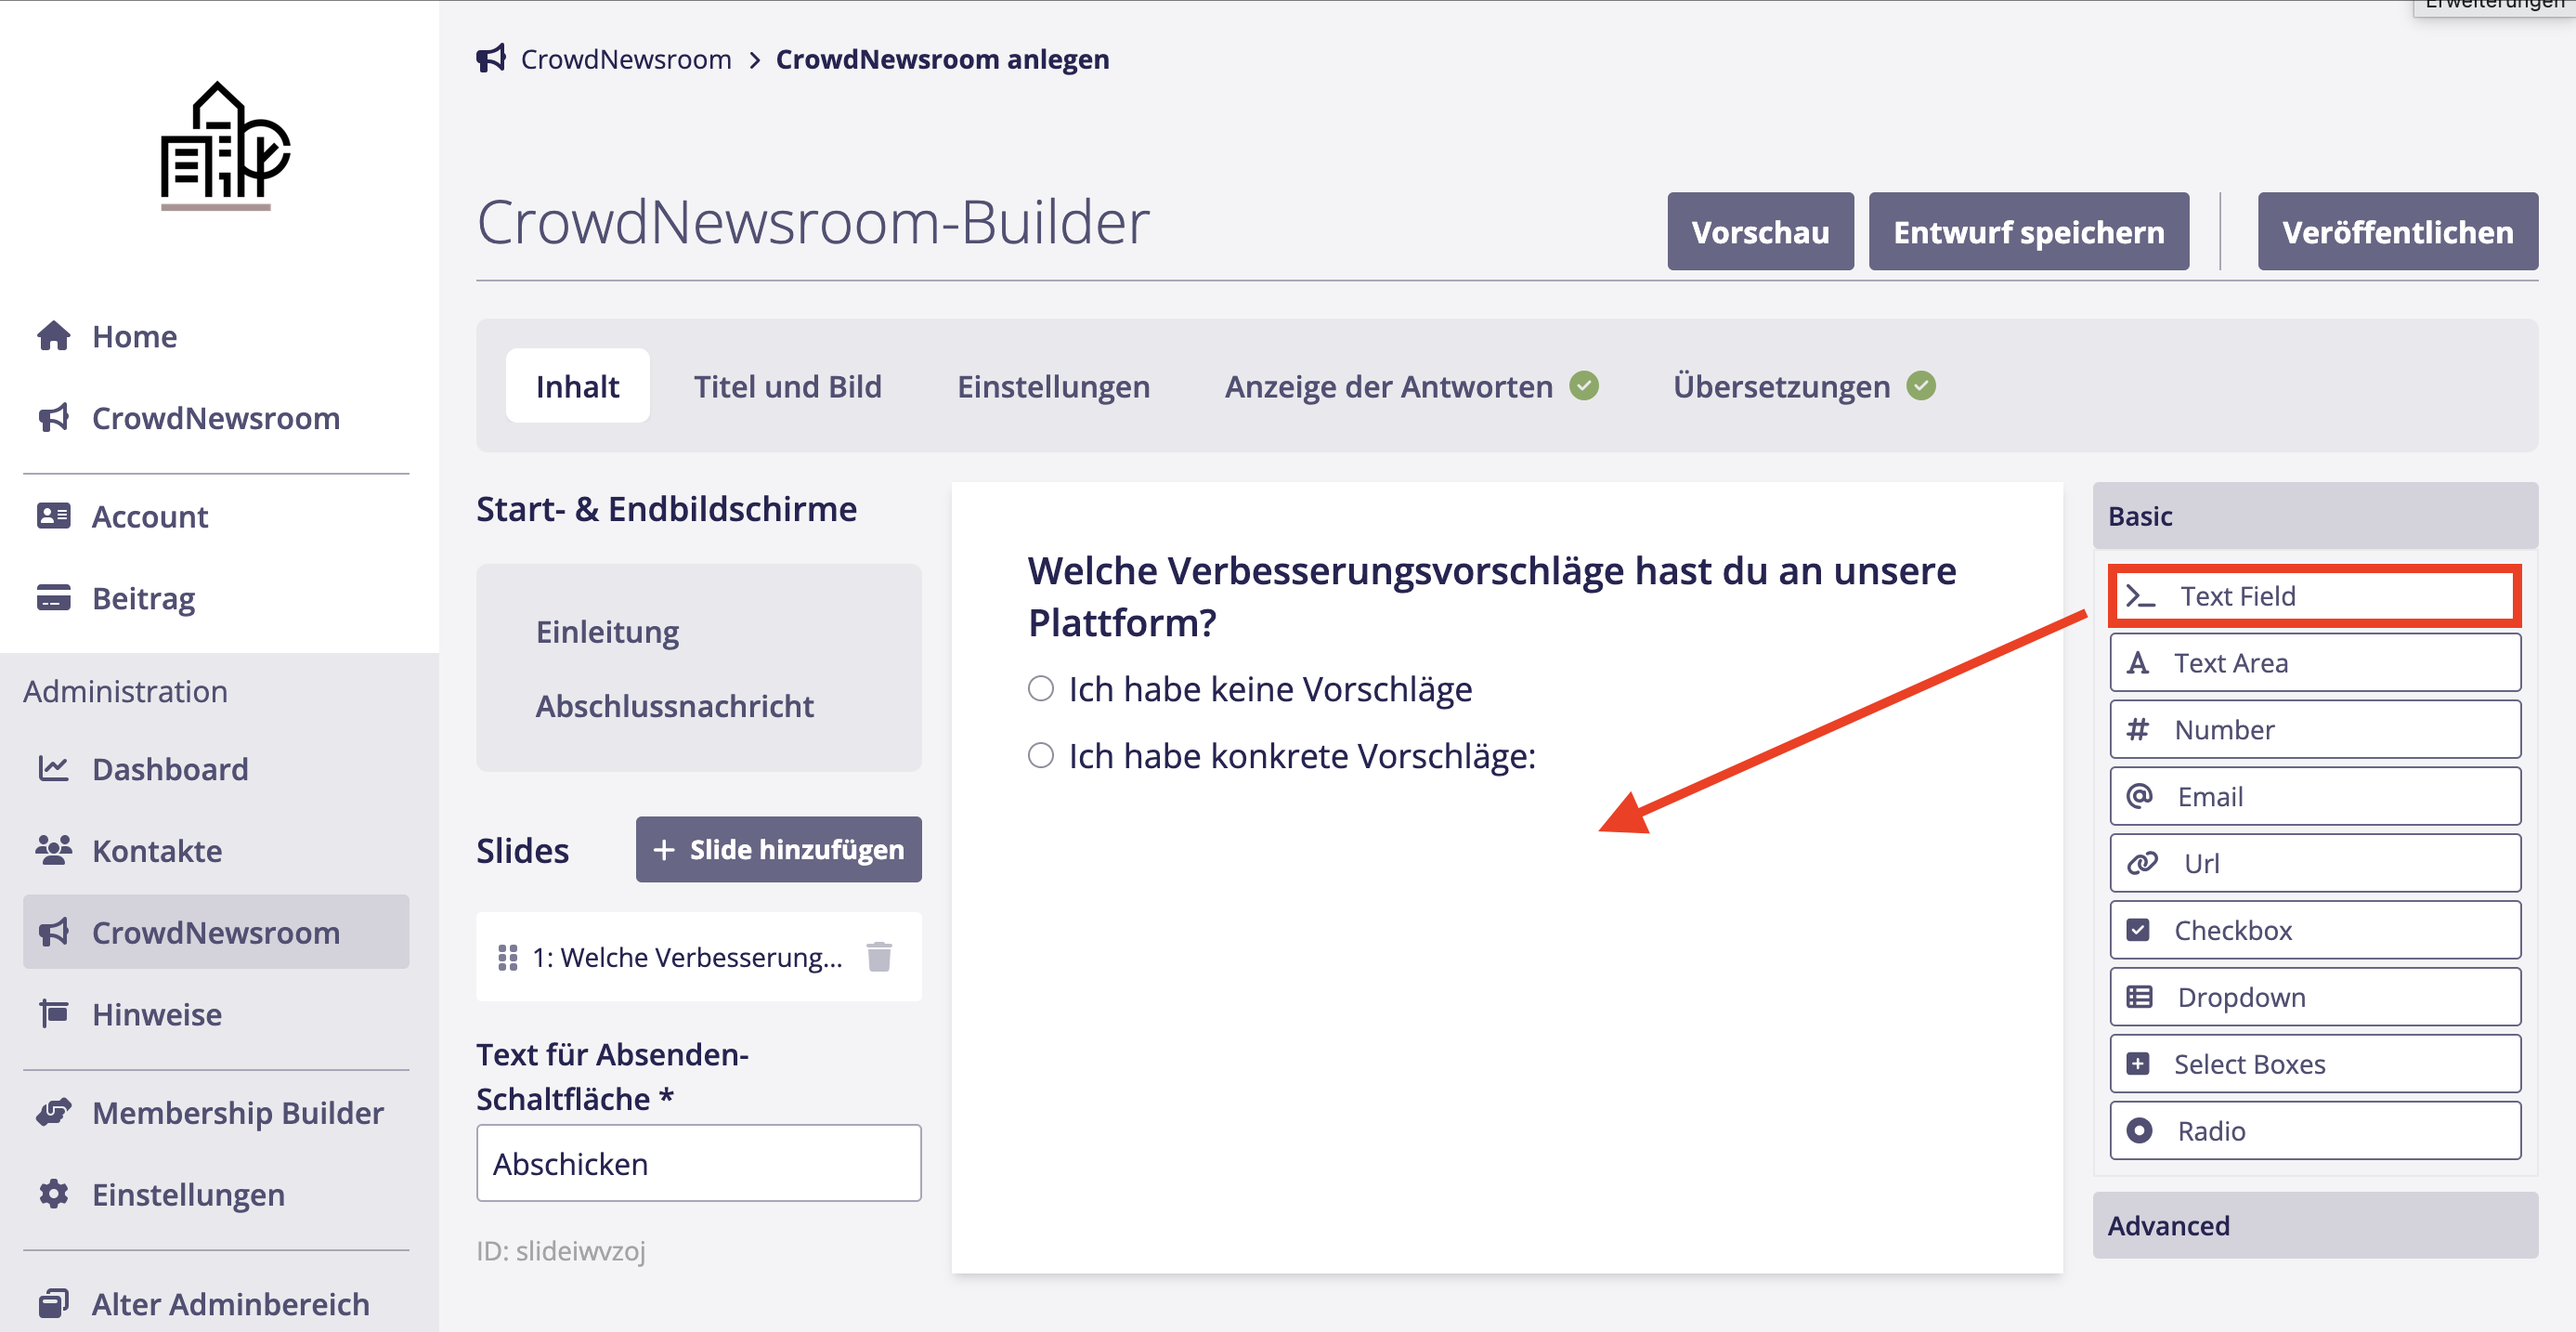Screen dimensions: 2576x1332
Task: Select radio 'Ich habe keine Vorschläge'
Action: click(1041, 688)
